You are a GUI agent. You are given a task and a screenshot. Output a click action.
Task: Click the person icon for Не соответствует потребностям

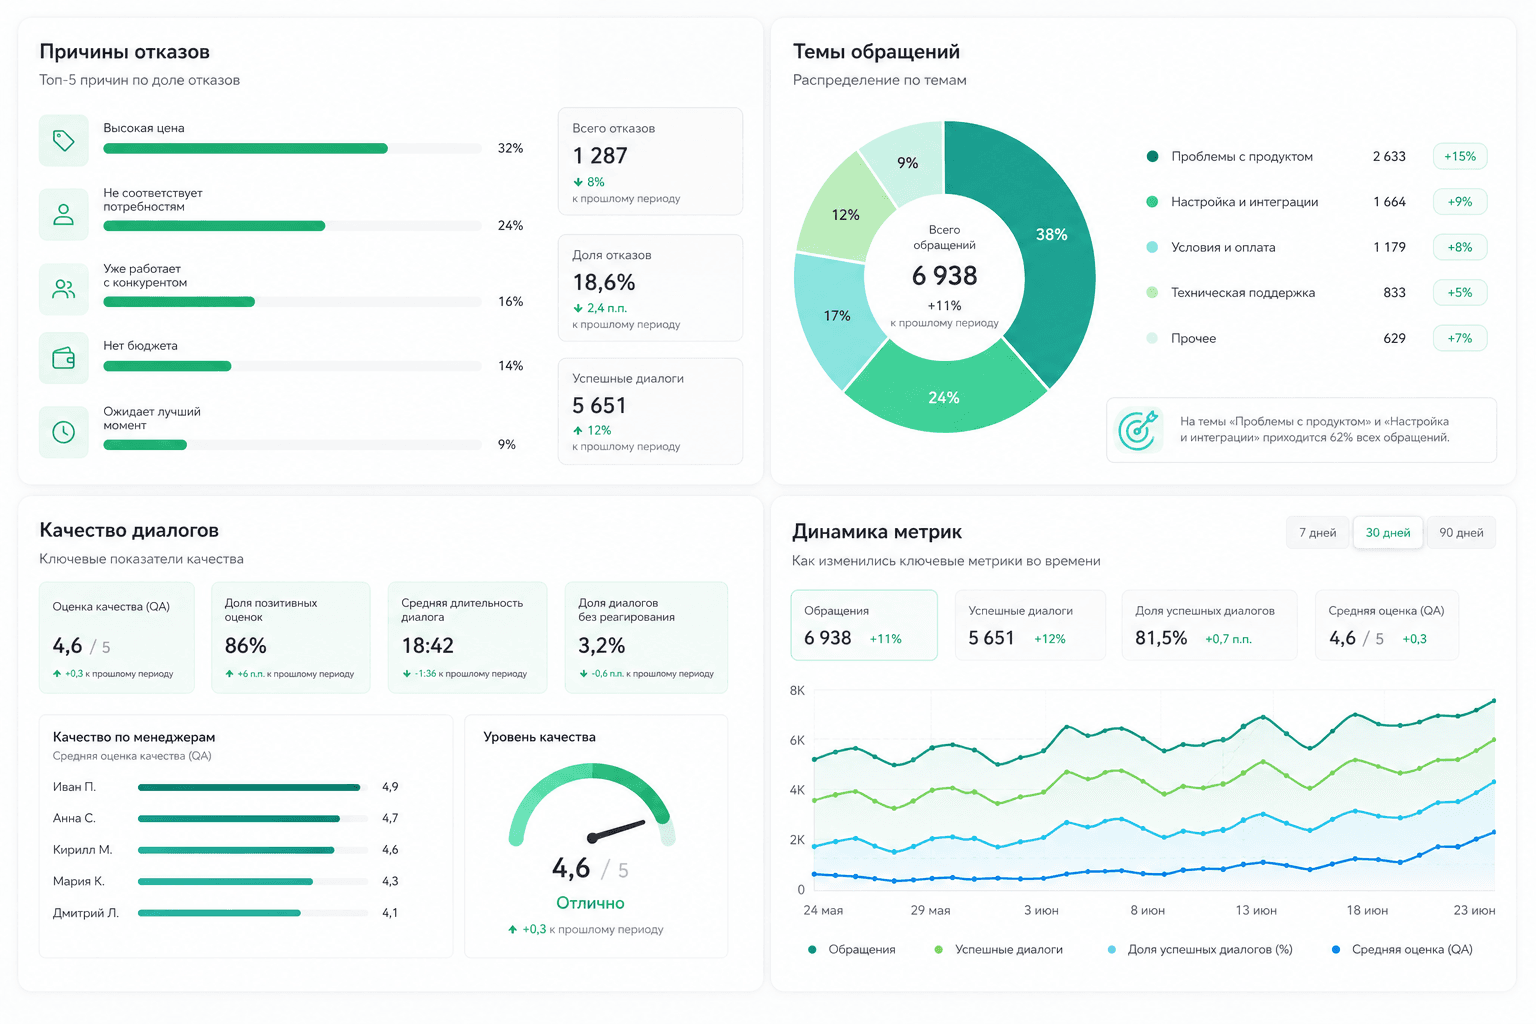pos(64,214)
